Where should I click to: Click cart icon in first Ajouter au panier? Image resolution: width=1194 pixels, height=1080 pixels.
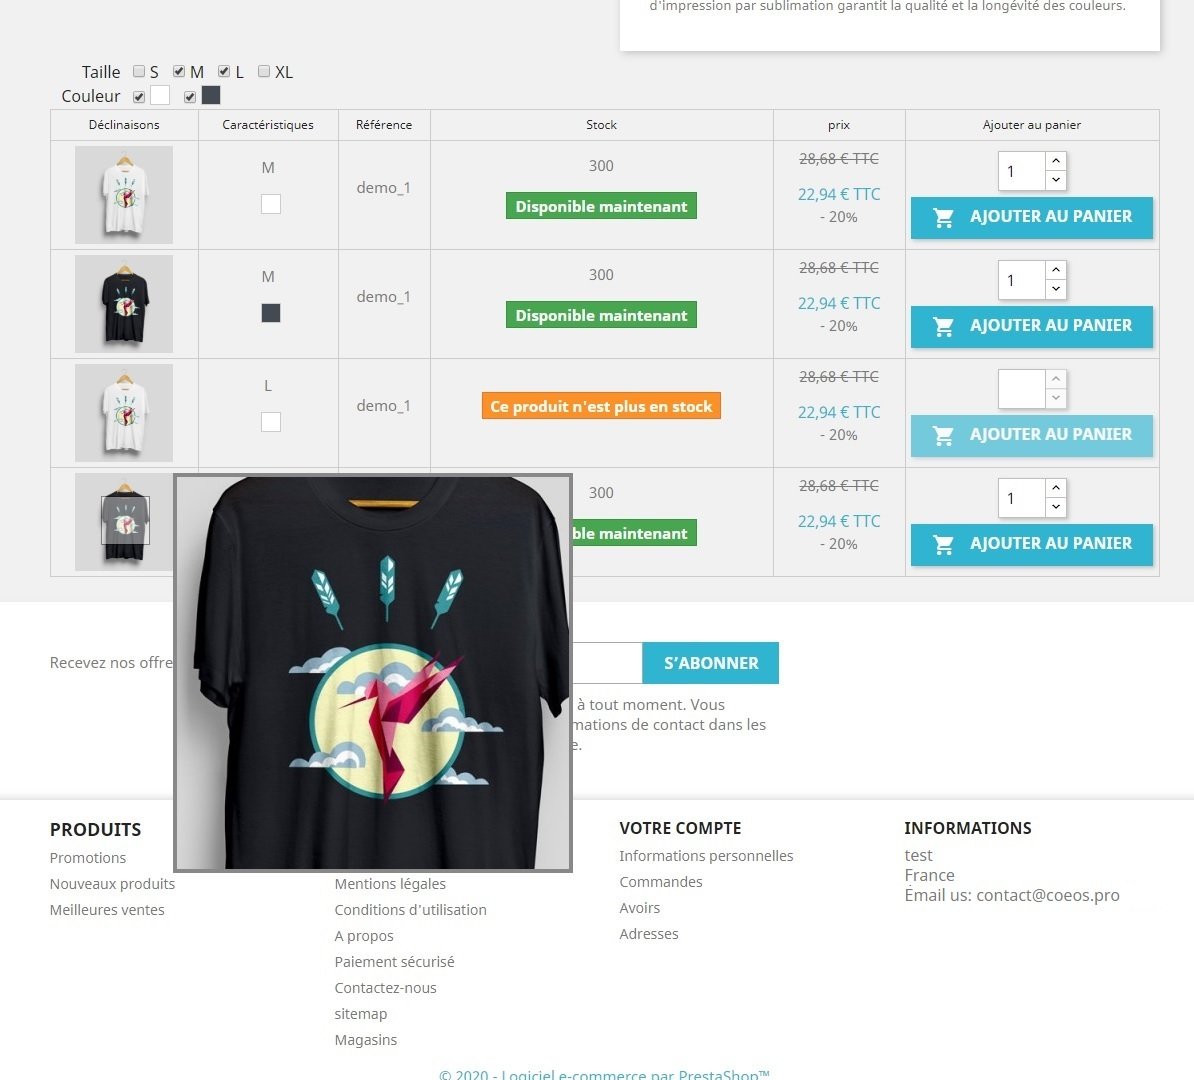[943, 218]
